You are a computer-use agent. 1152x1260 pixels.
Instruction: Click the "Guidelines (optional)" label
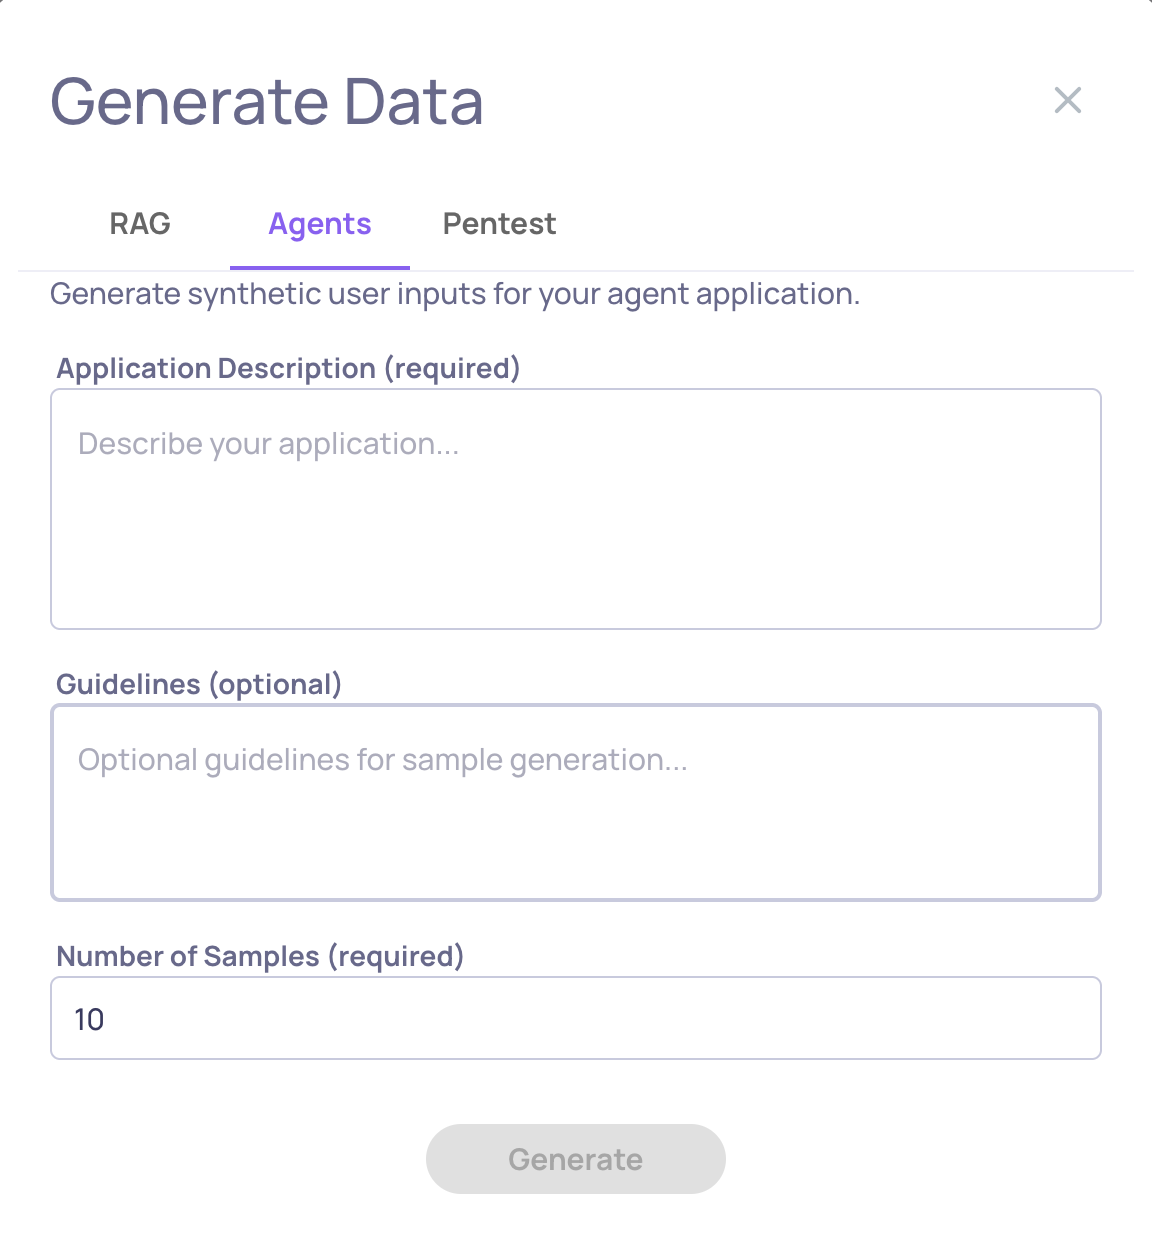[199, 684]
